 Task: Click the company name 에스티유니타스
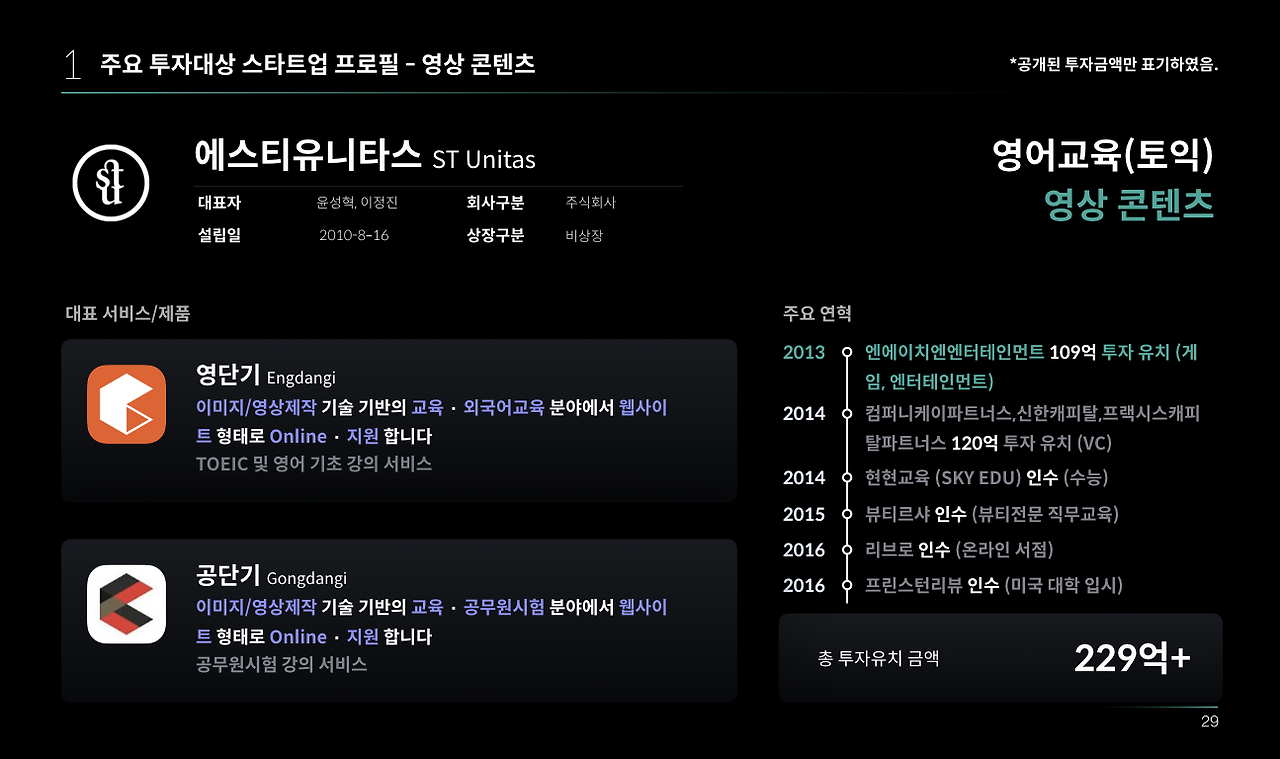[x=308, y=155]
